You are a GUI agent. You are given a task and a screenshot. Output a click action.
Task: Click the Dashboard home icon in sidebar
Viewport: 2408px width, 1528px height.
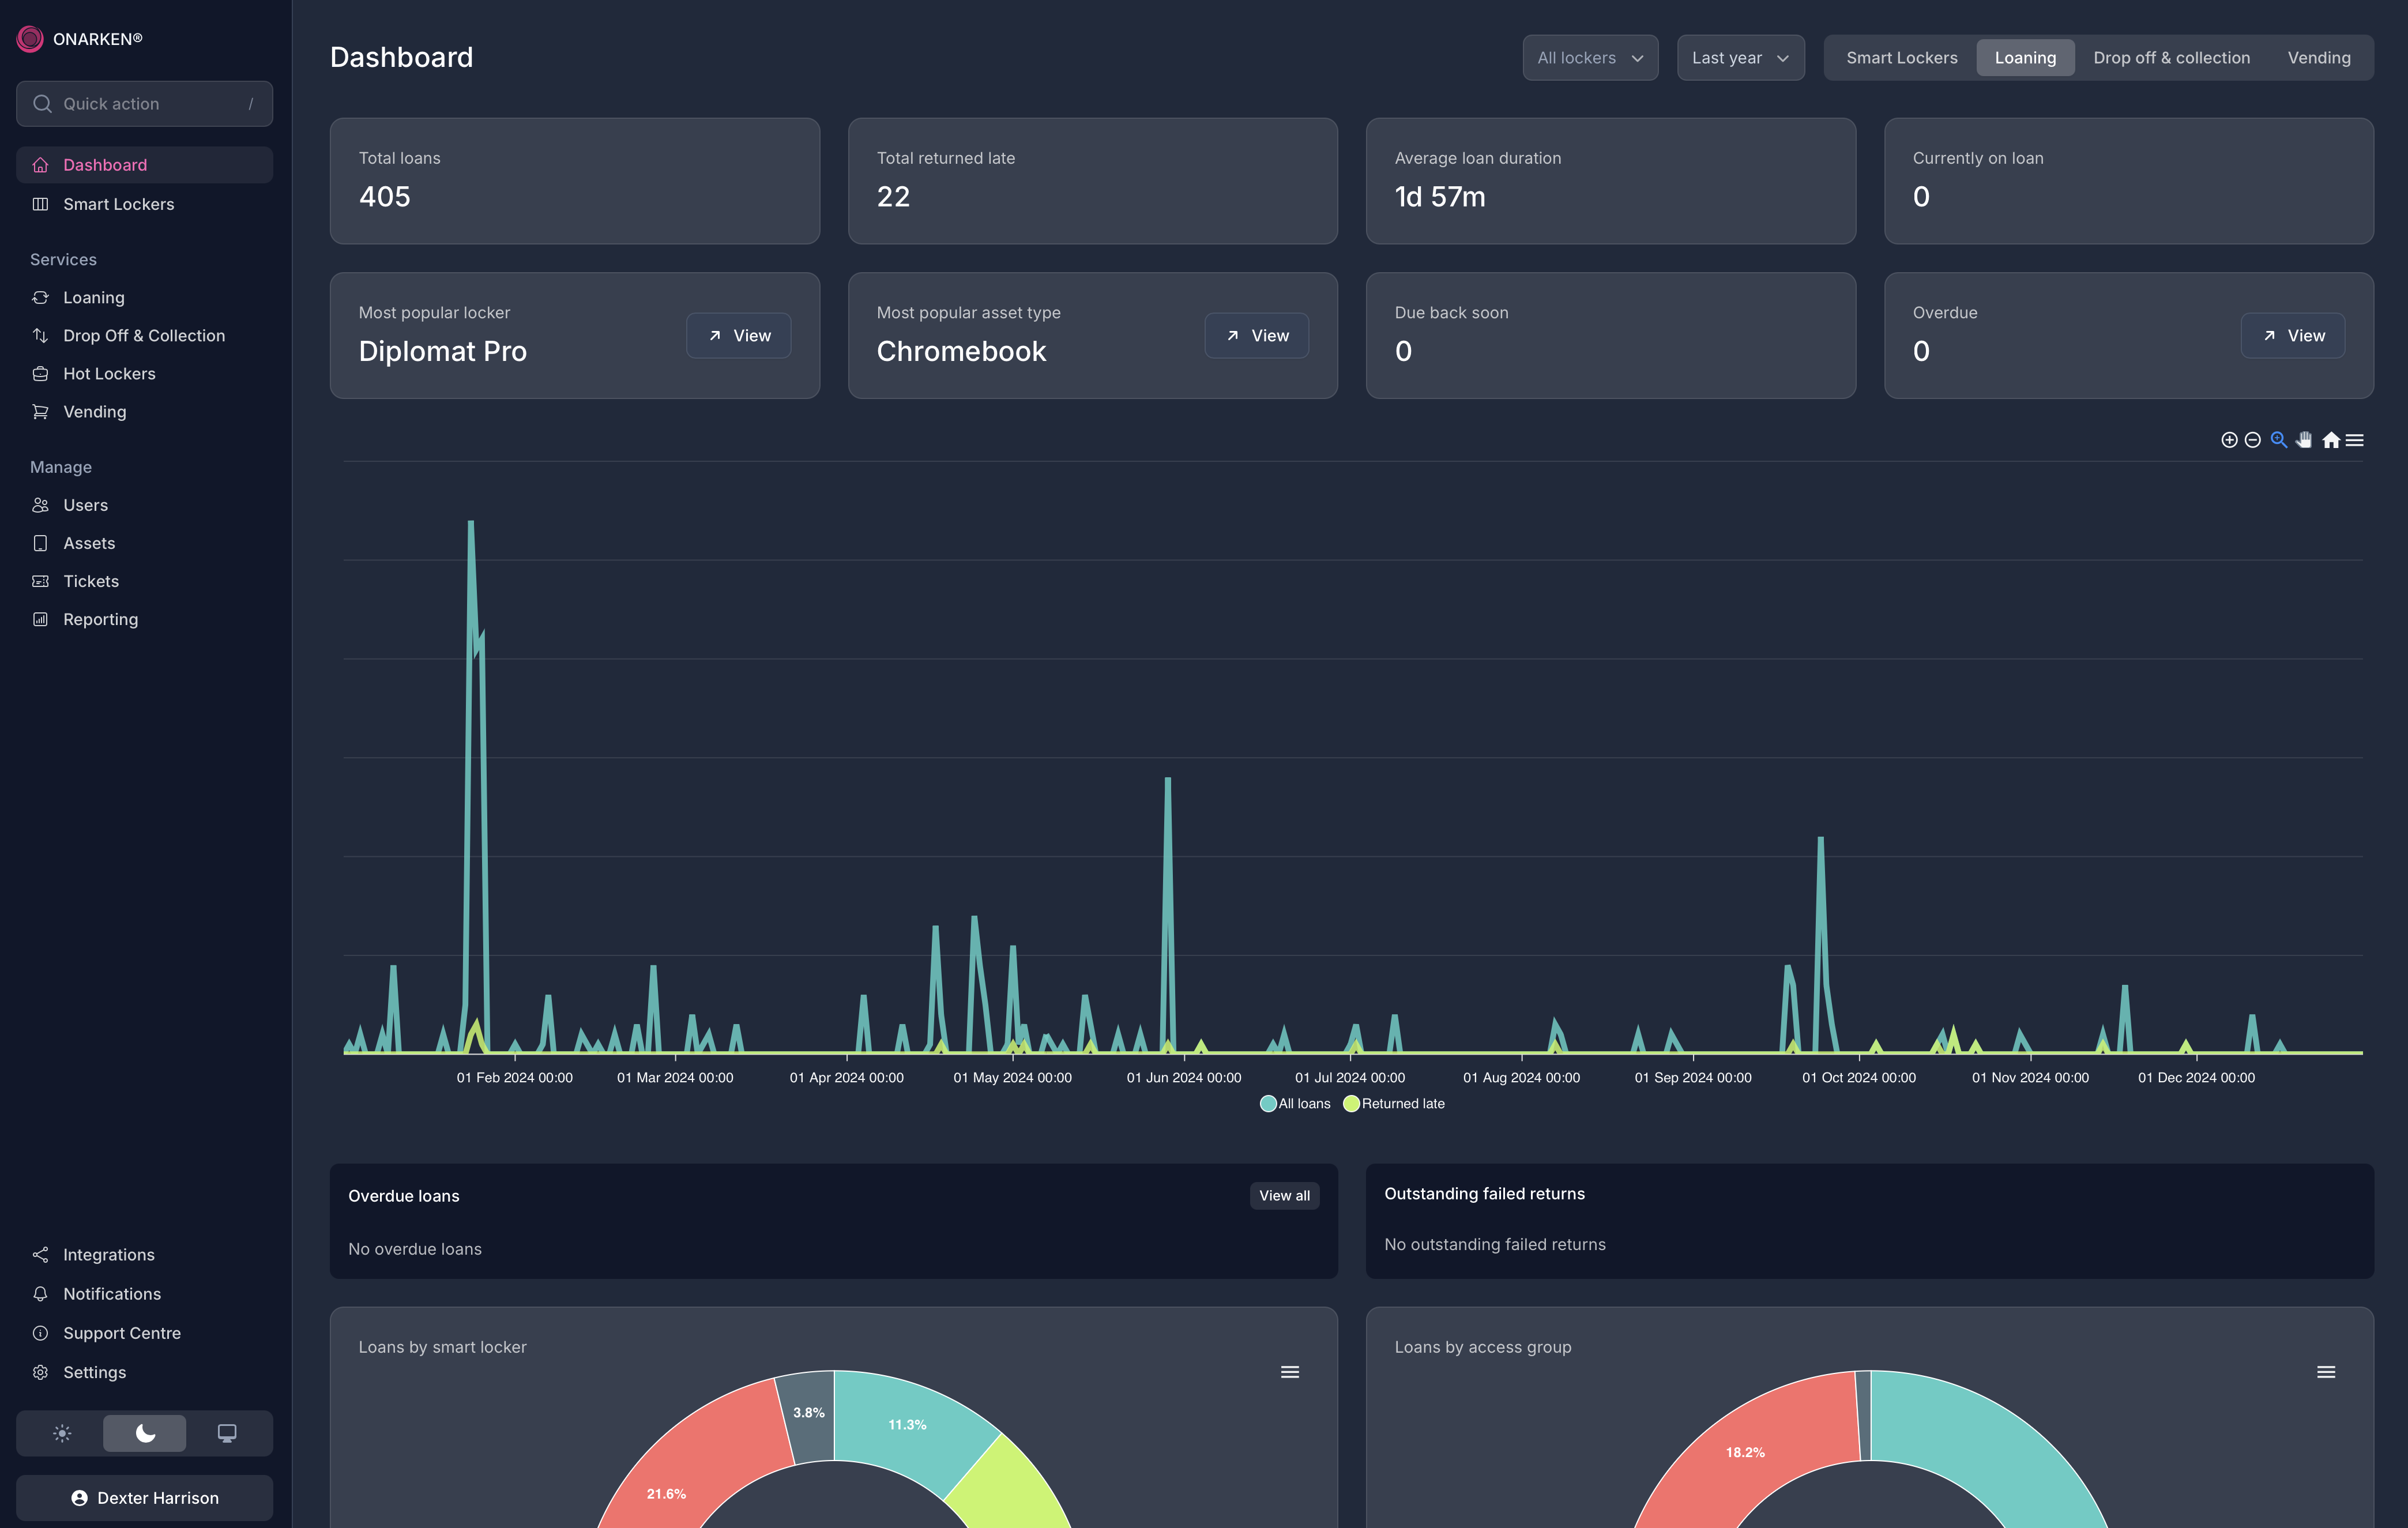tap(40, 165)
